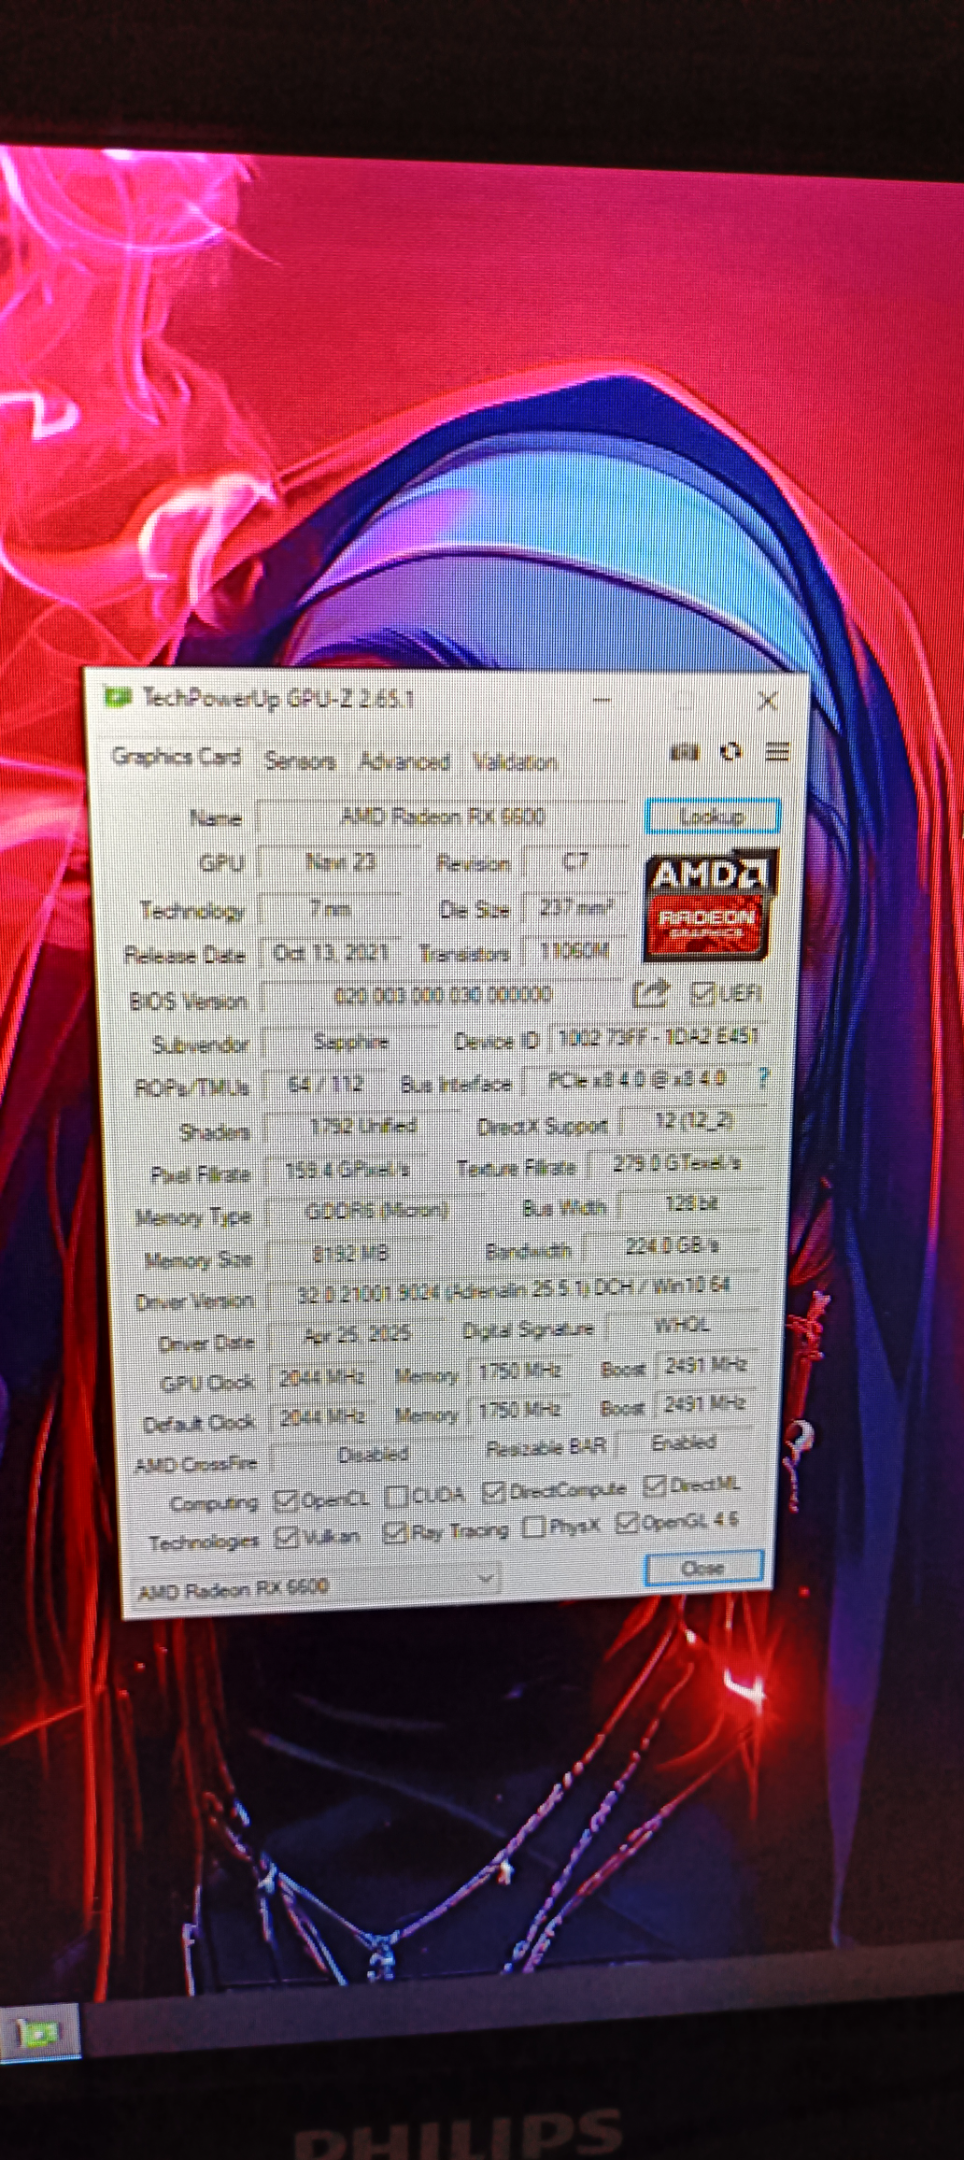Click the Pixel Fillrate value 159.4 GPixel/s
This screenshot has width=964, height=2160.
point(347,1170)
